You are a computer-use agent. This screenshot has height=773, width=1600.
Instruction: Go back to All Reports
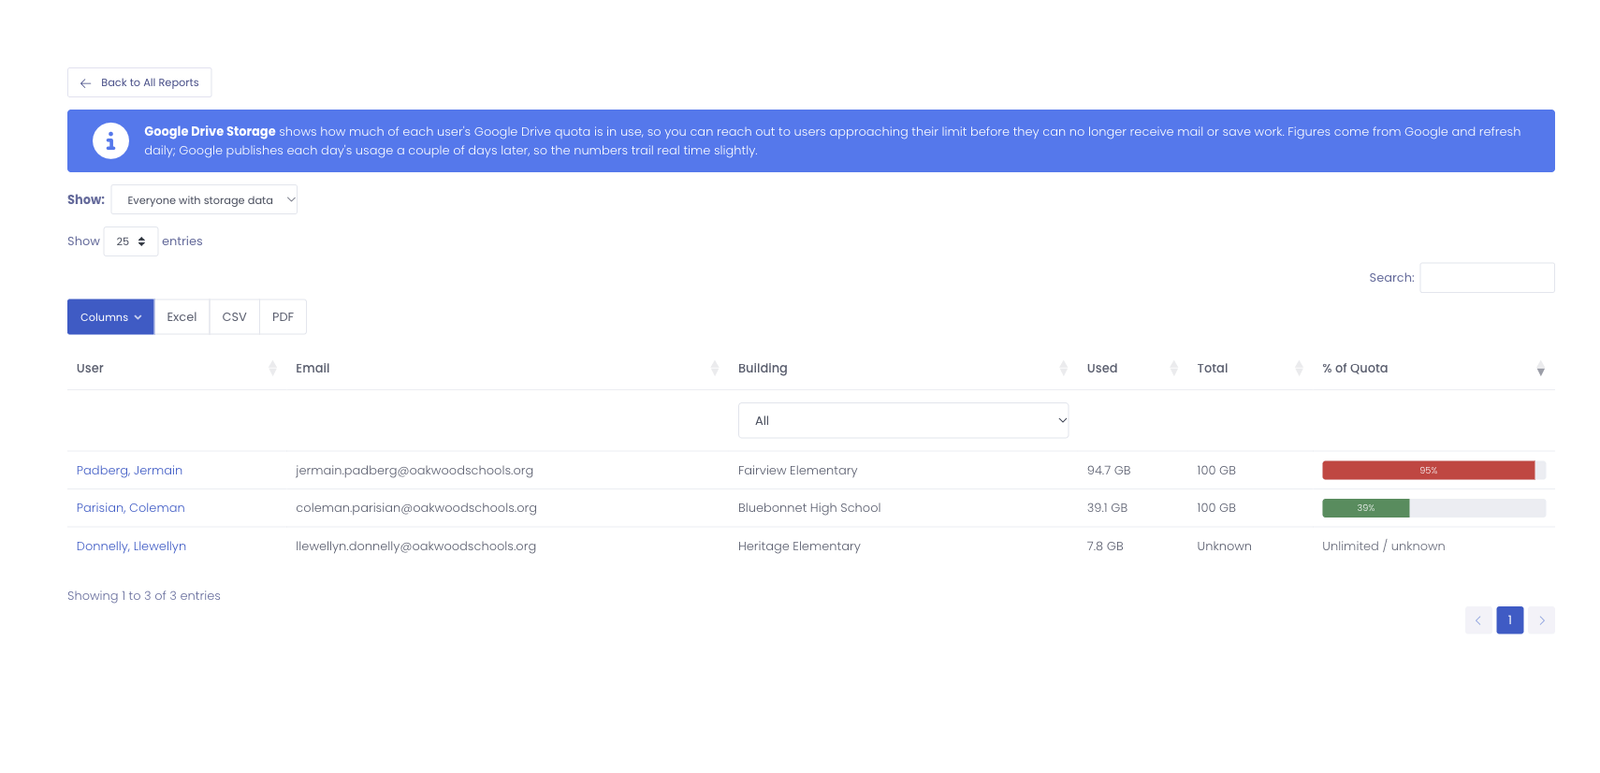(x=139, y=83)
